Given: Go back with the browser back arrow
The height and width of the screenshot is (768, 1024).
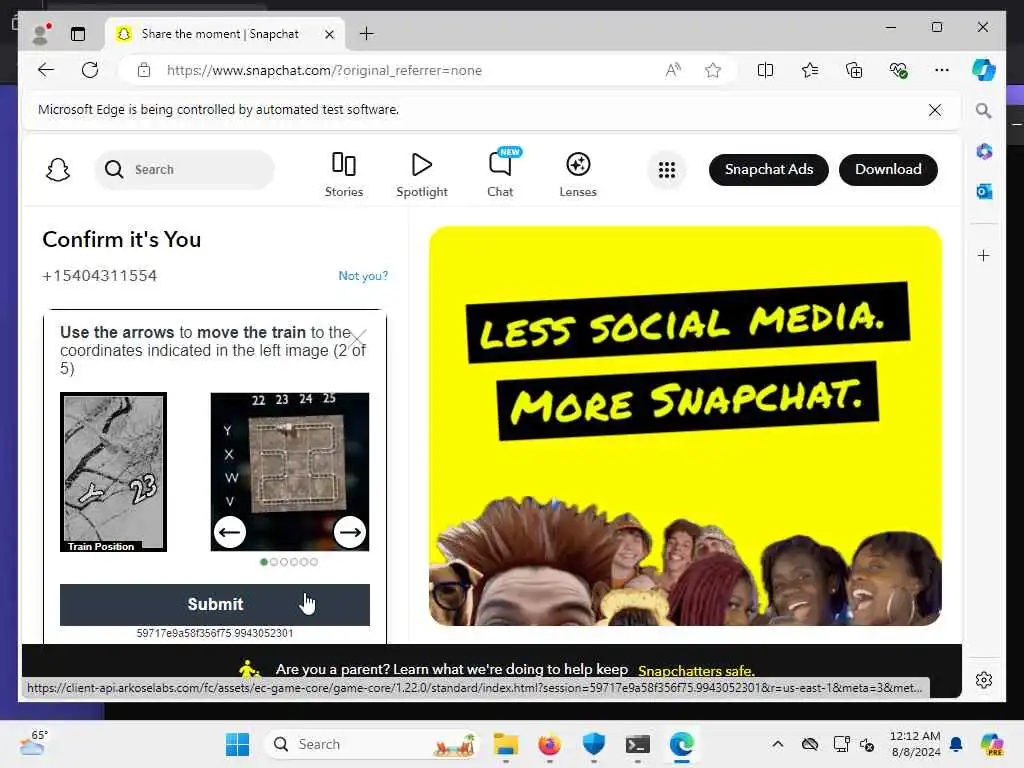Looking at the screenshot, I should (x=46, y=70).
